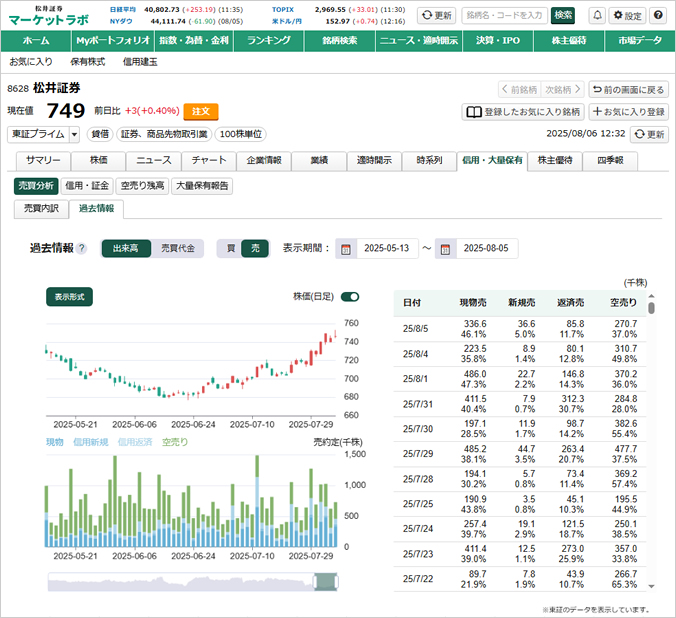Switch to the サマリー tab
The image size is (676, 618).
coord(43,160)
